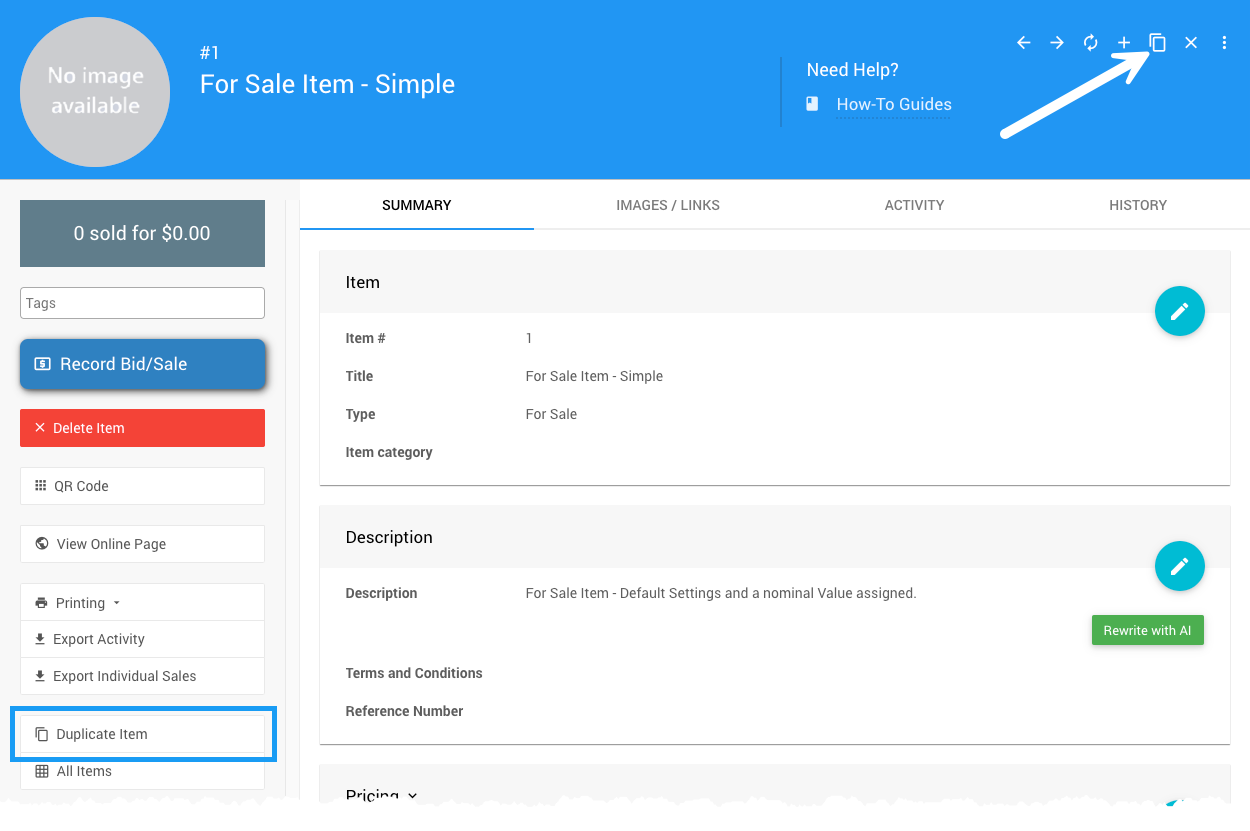The width and height of the screenshot is (1250, 831).
Task: Click Rewrite with AI button
Action: coord(1147,631)
